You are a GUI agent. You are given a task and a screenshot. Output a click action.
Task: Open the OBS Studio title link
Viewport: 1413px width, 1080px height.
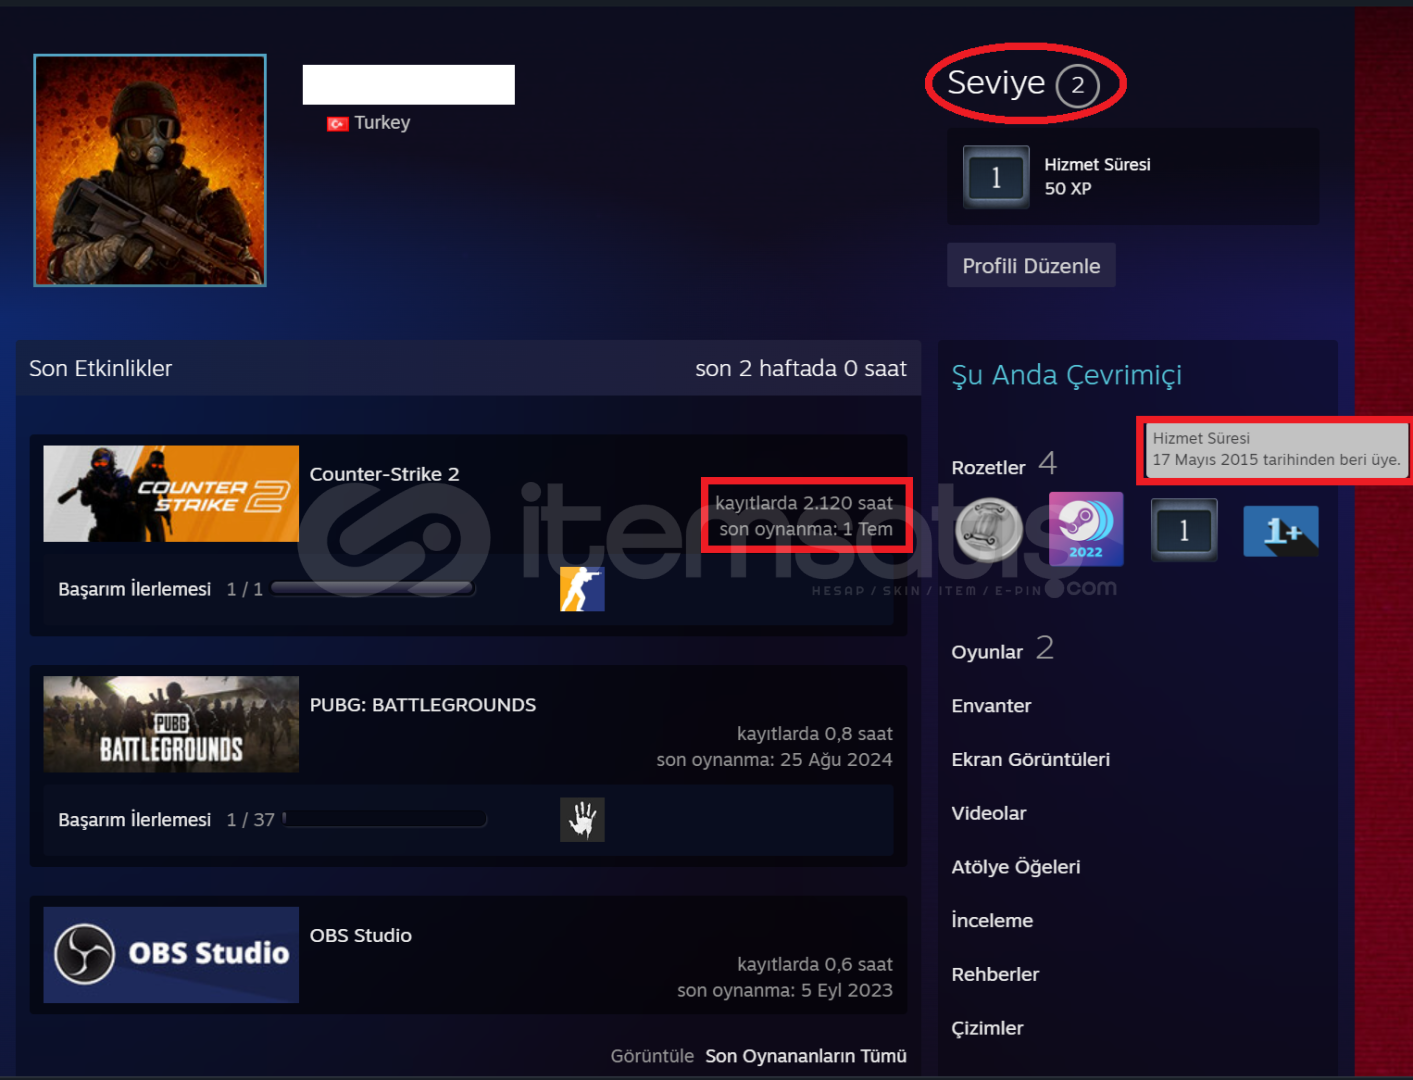pos(360,936)
